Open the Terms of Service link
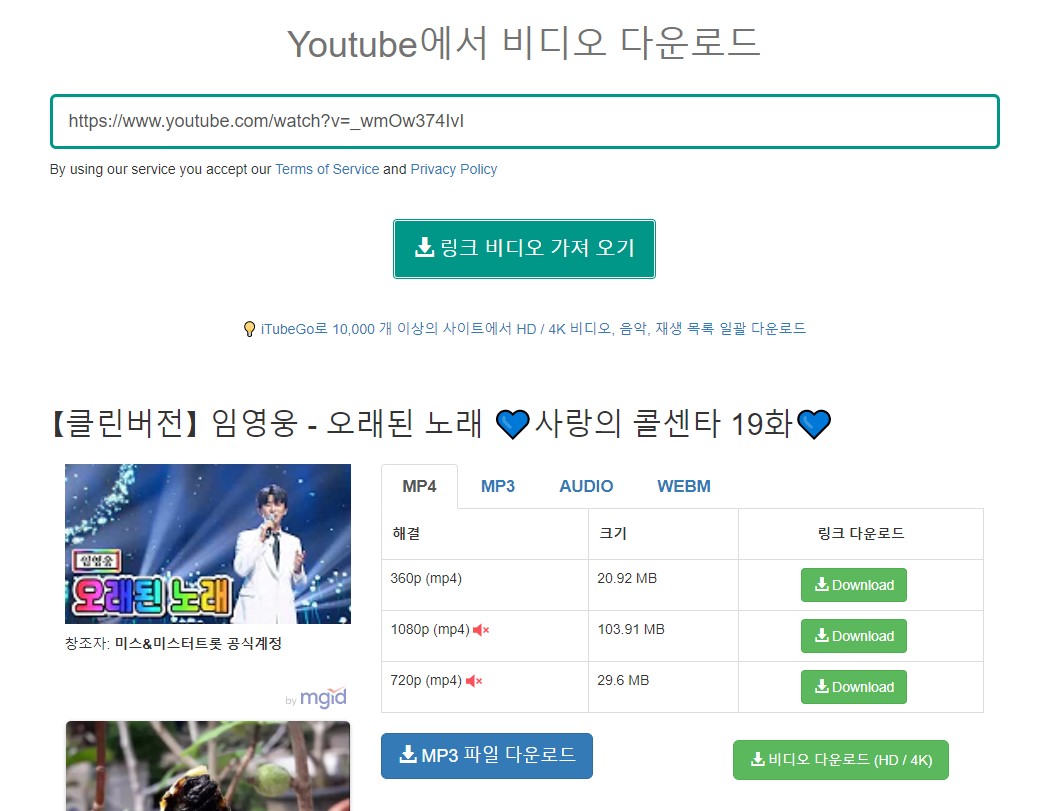The height and width of the screenshot is (811, 1044). 327,169
